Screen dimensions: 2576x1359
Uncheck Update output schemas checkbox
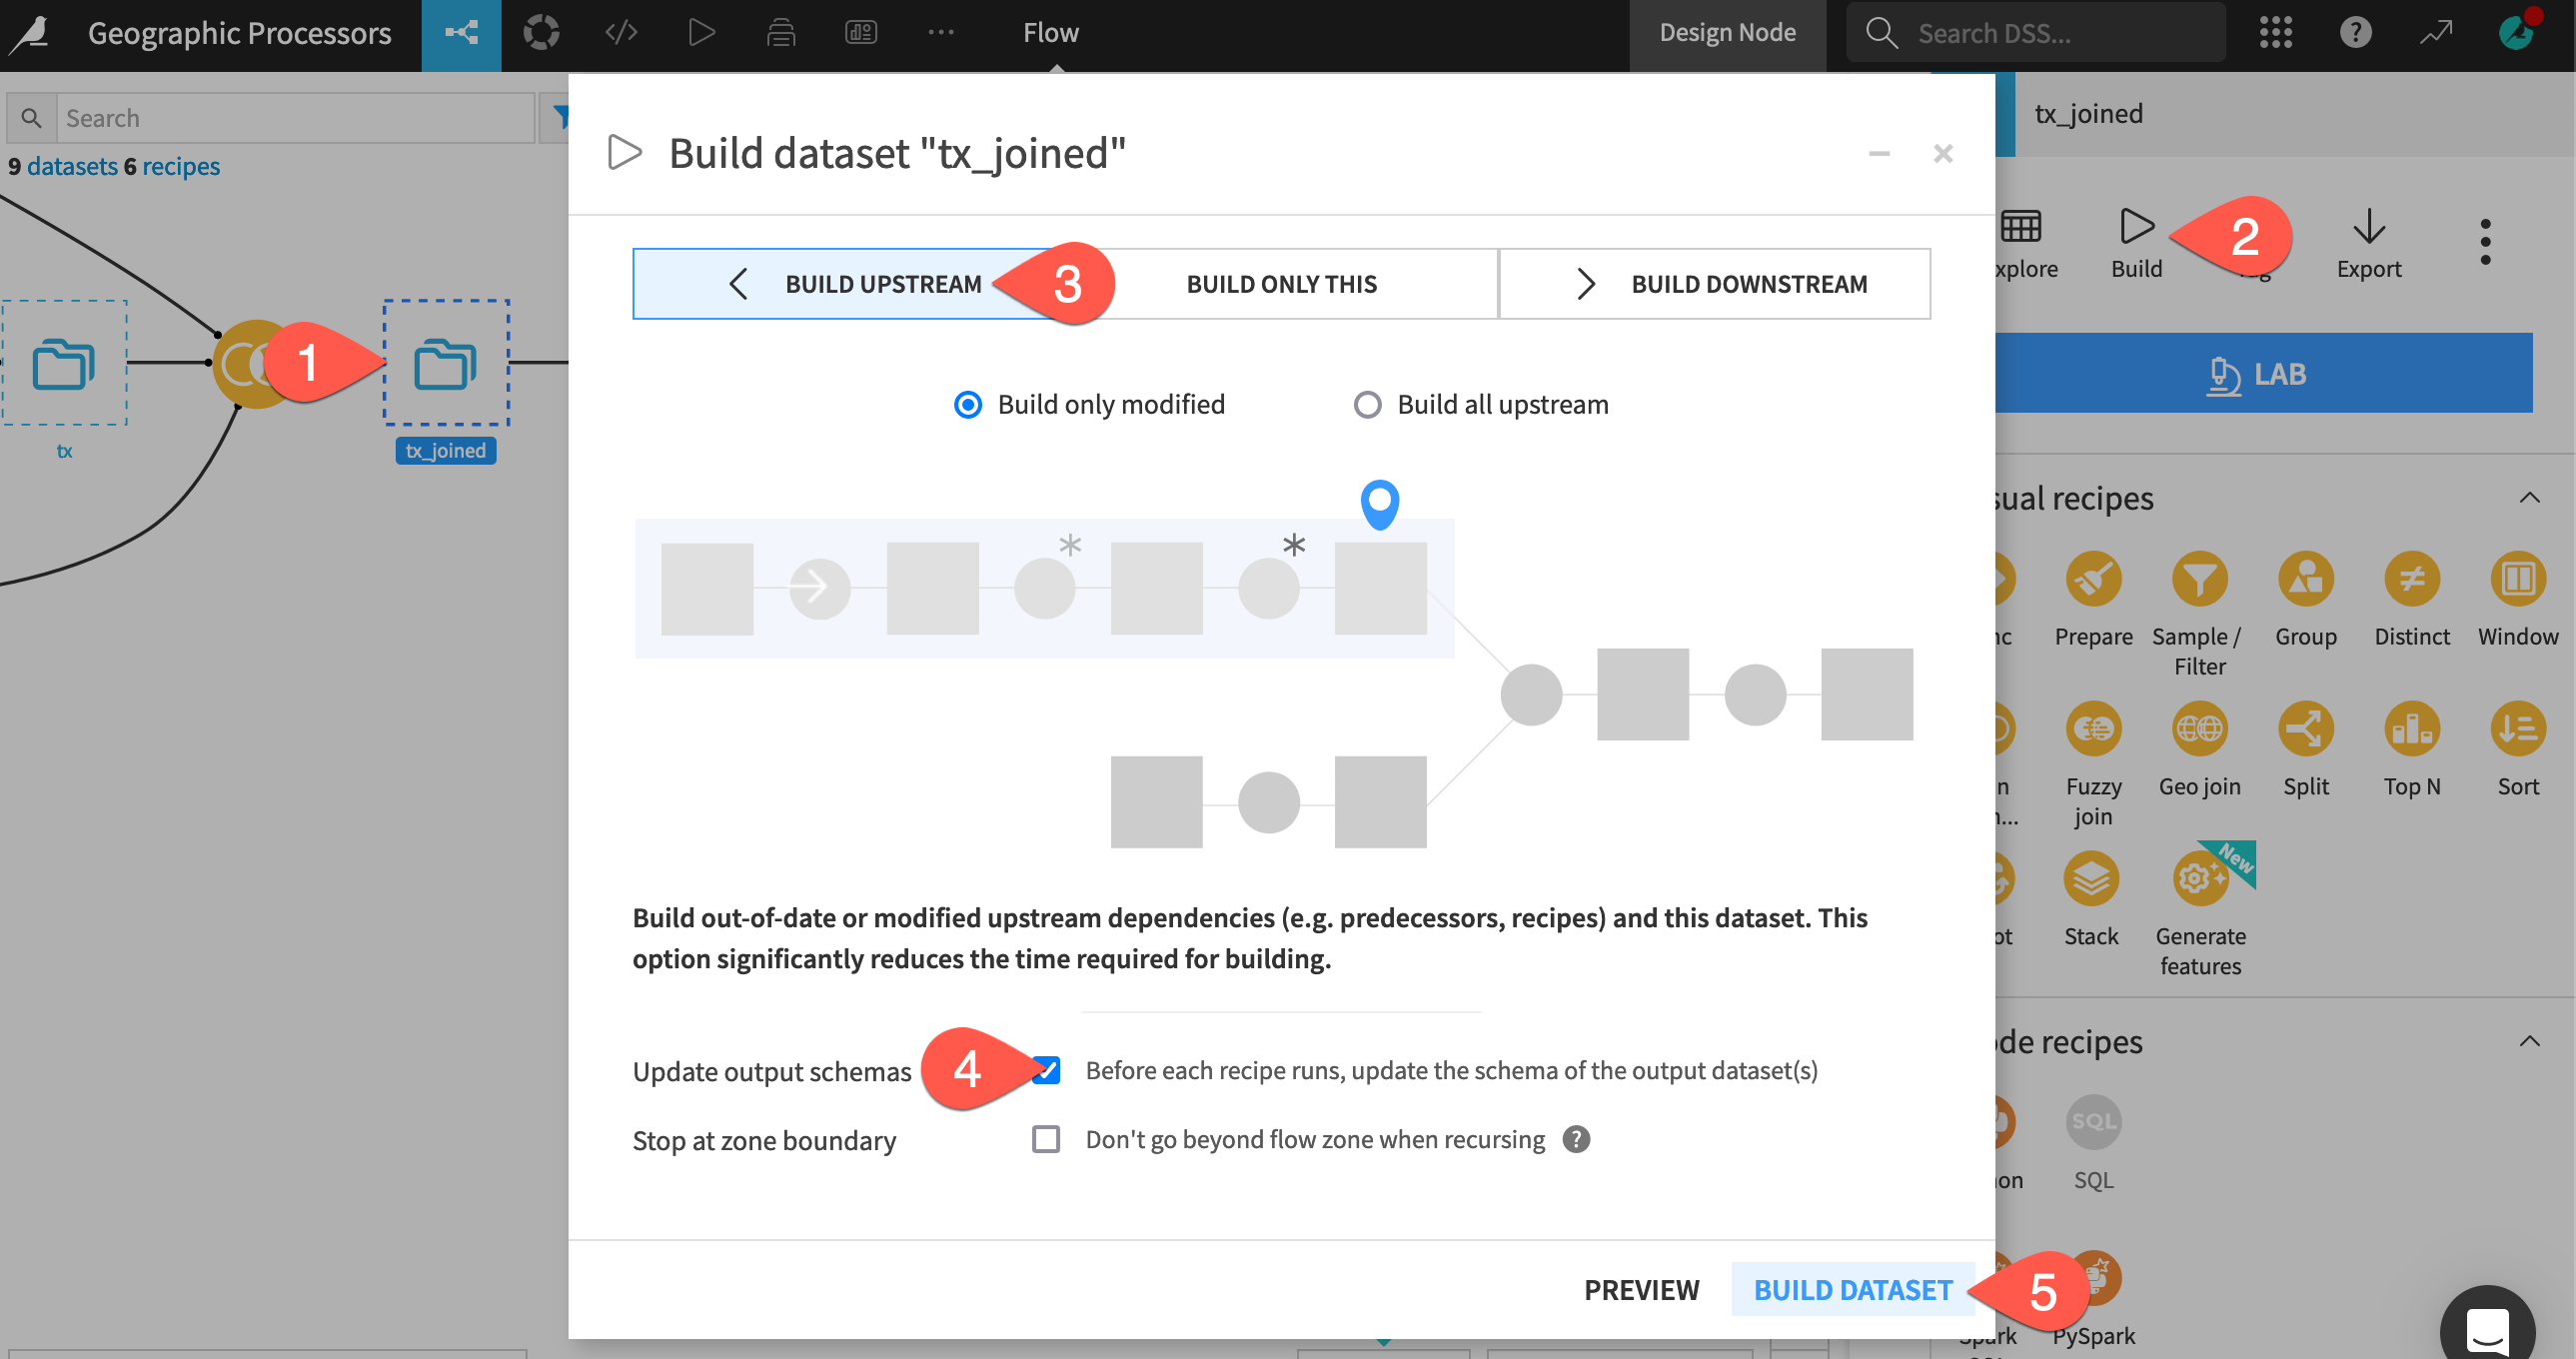(1046, 1069)
